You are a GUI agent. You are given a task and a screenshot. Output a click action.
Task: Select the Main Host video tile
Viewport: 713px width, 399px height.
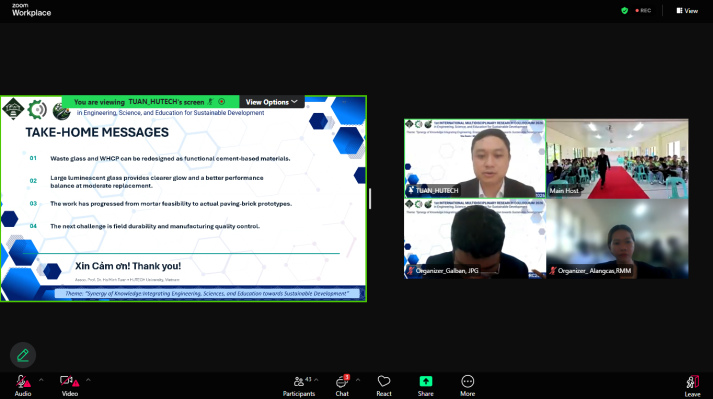(x=617, y=159)
